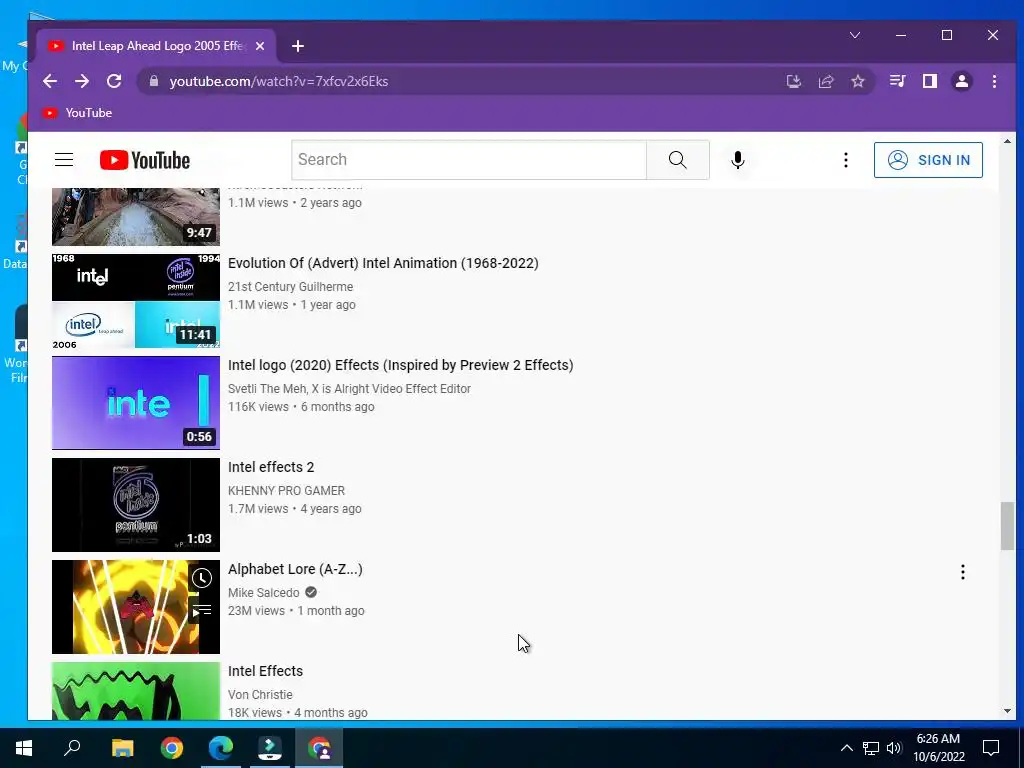Click the green Intel Effects thumbnail

pyautogui.click(x=136, y=691)
